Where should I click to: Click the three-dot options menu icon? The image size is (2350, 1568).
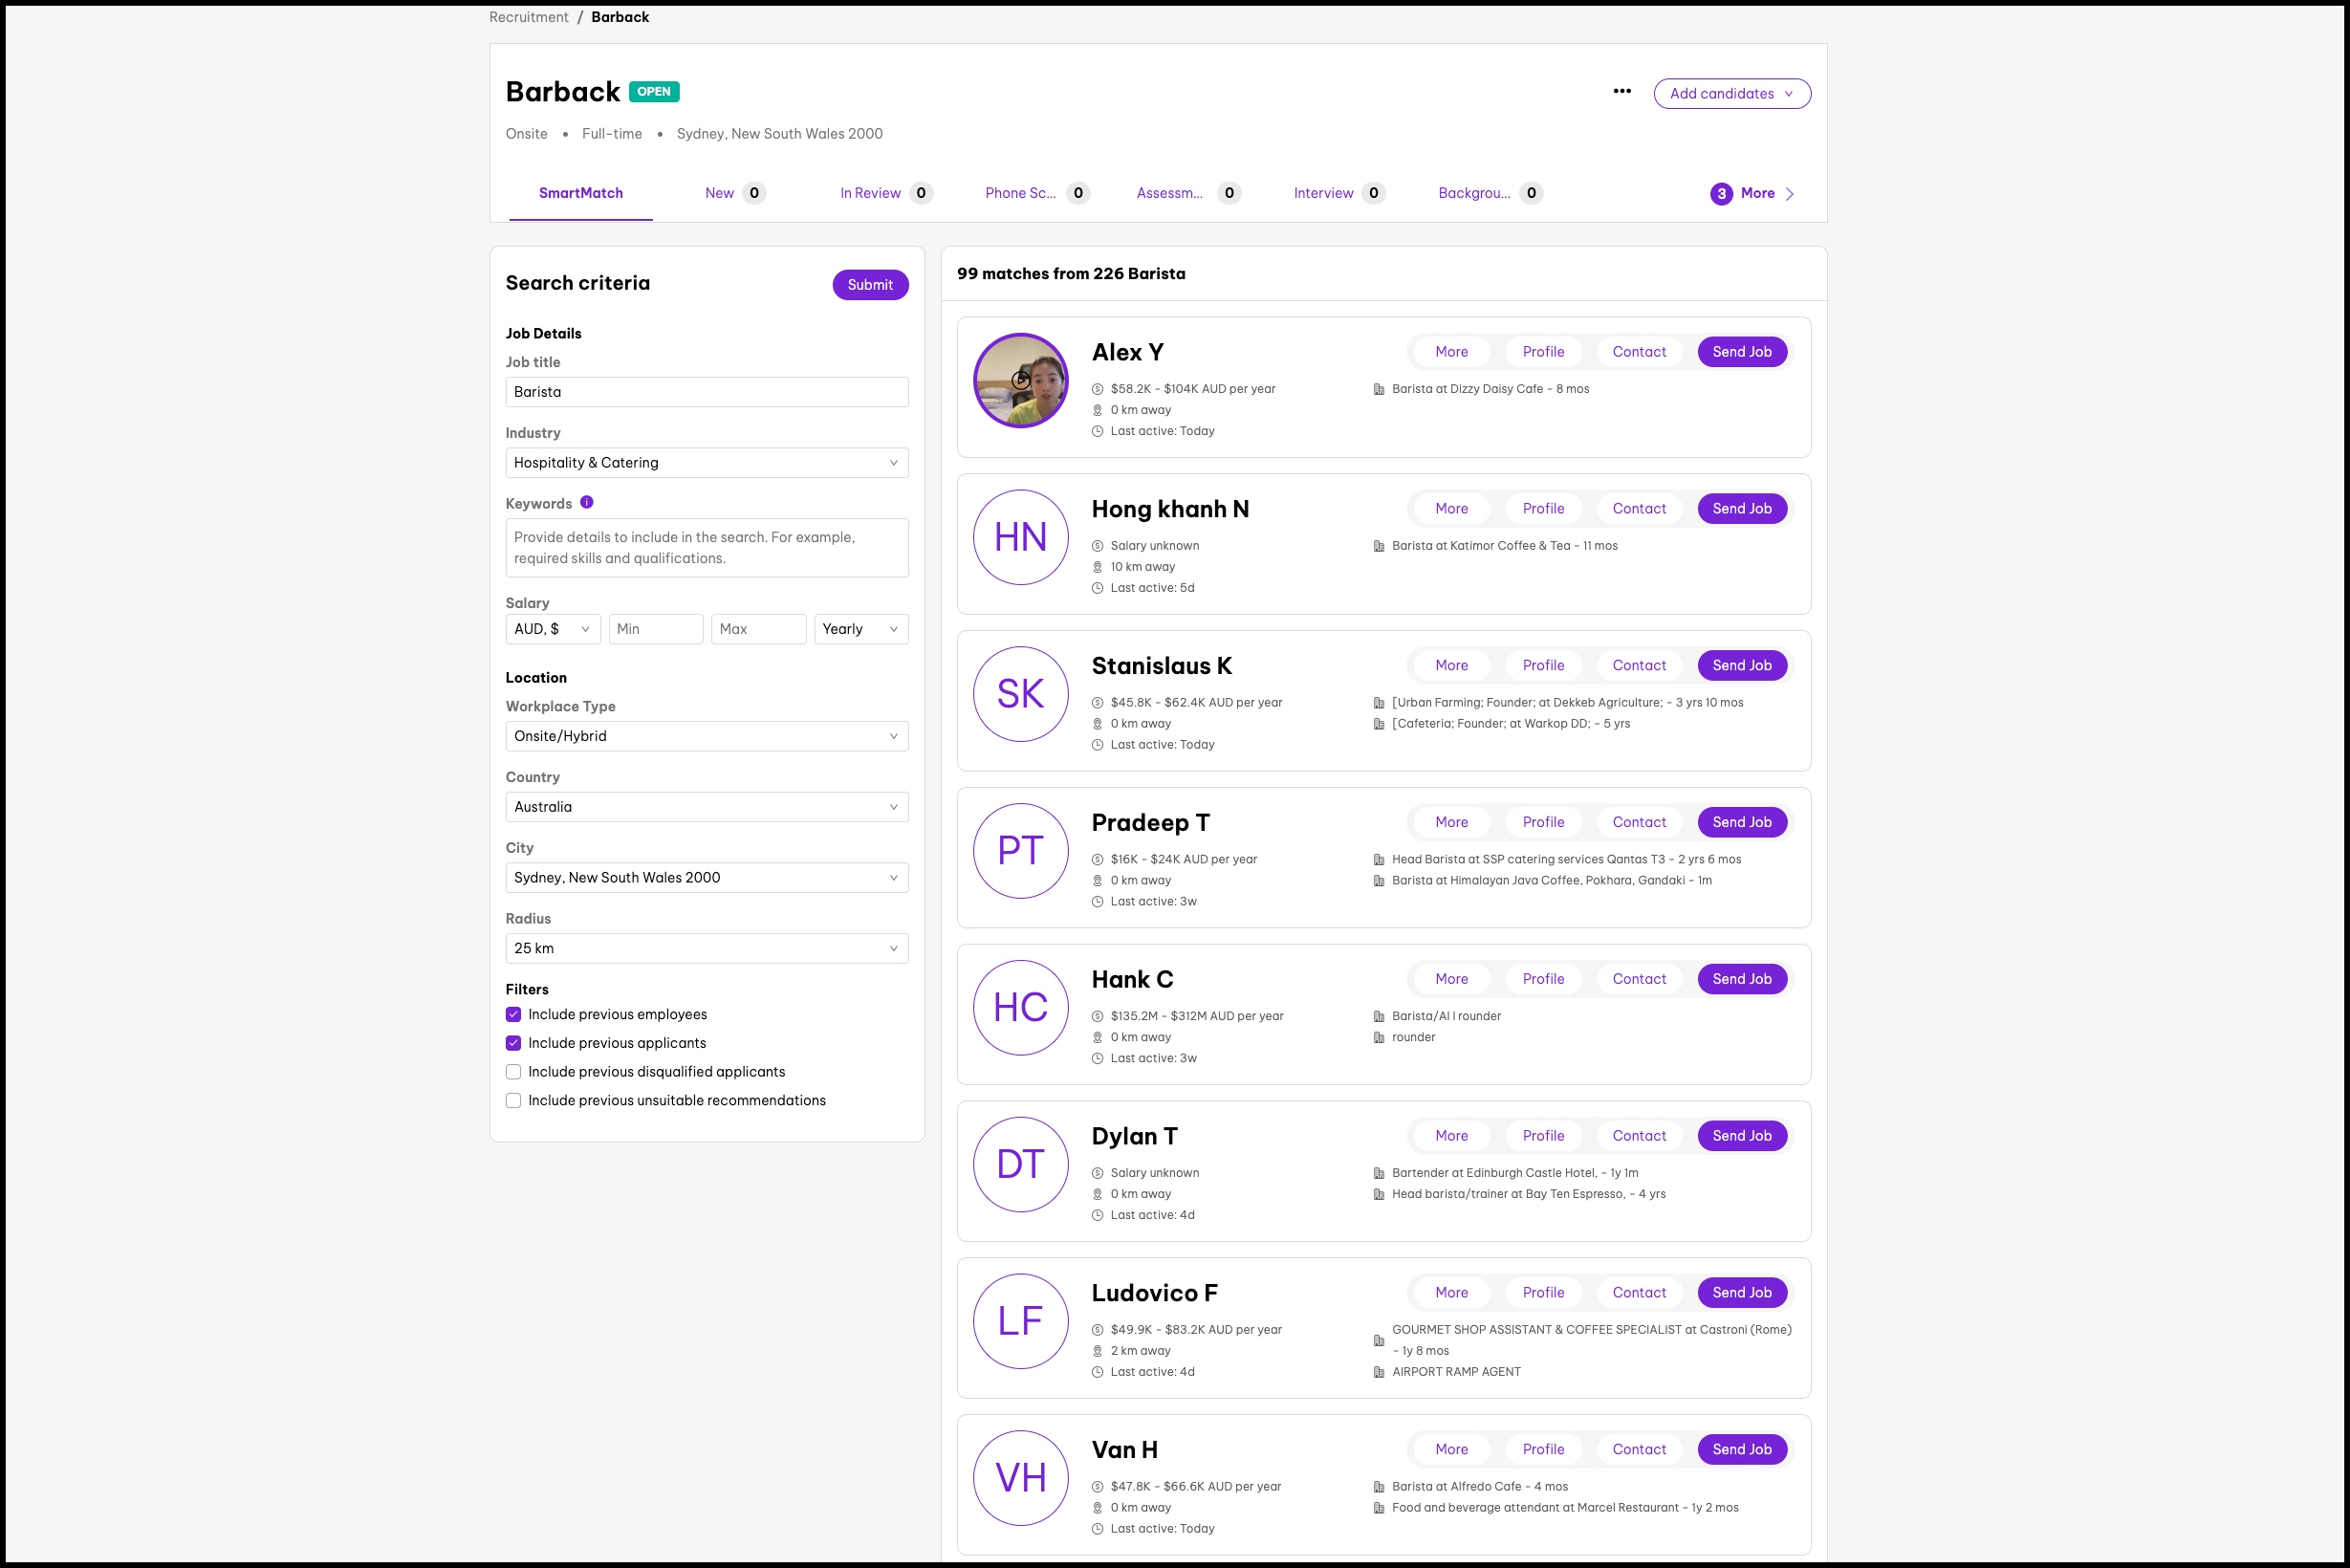point(1621,92)
